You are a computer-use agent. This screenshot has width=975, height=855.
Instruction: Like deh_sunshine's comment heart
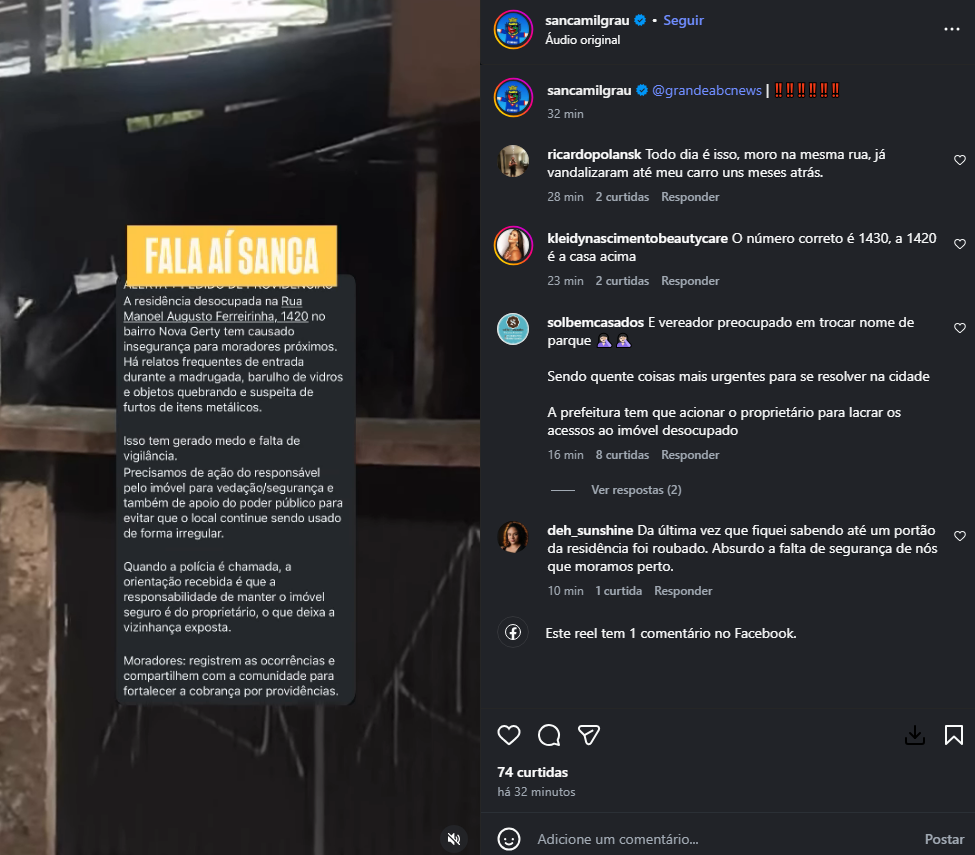coord(959,535)
